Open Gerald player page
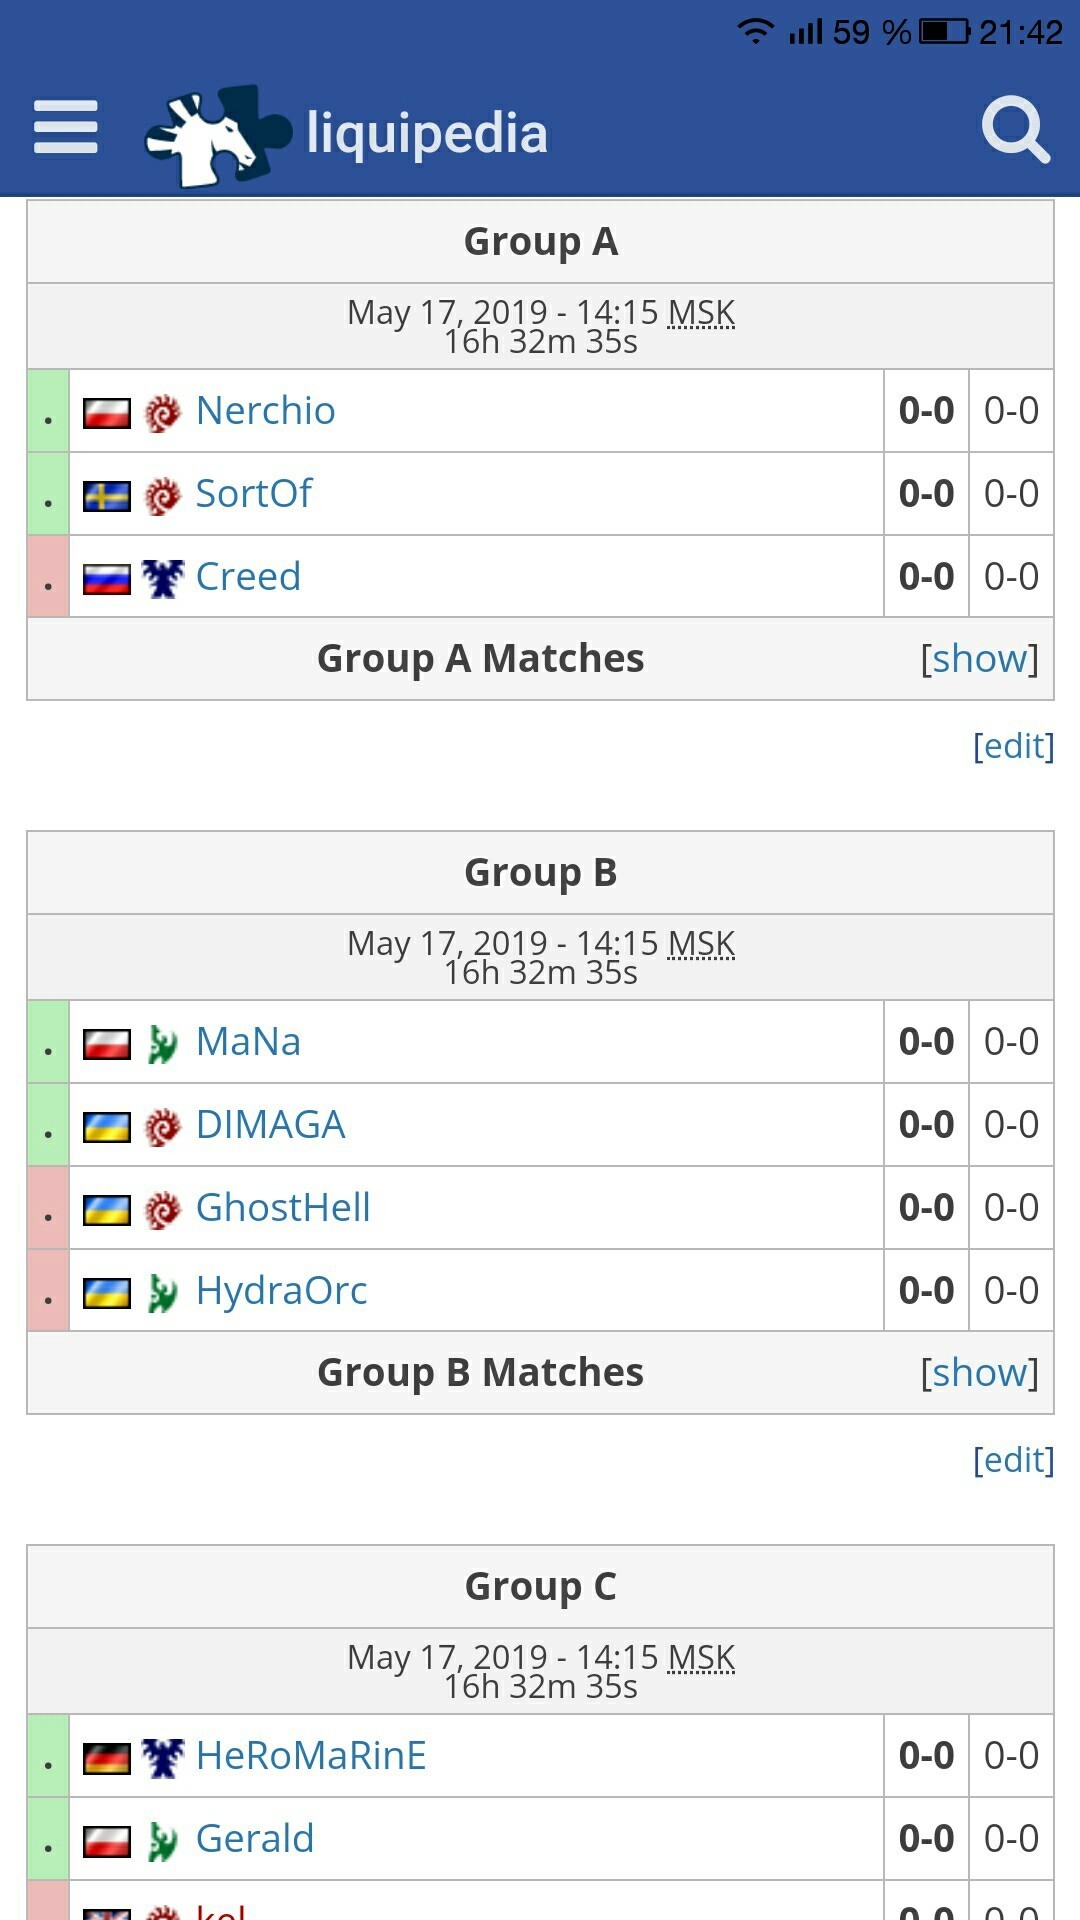The height and width of the screenshot is (1920, 1080). pyautogui.click(x=254, y=1839)
